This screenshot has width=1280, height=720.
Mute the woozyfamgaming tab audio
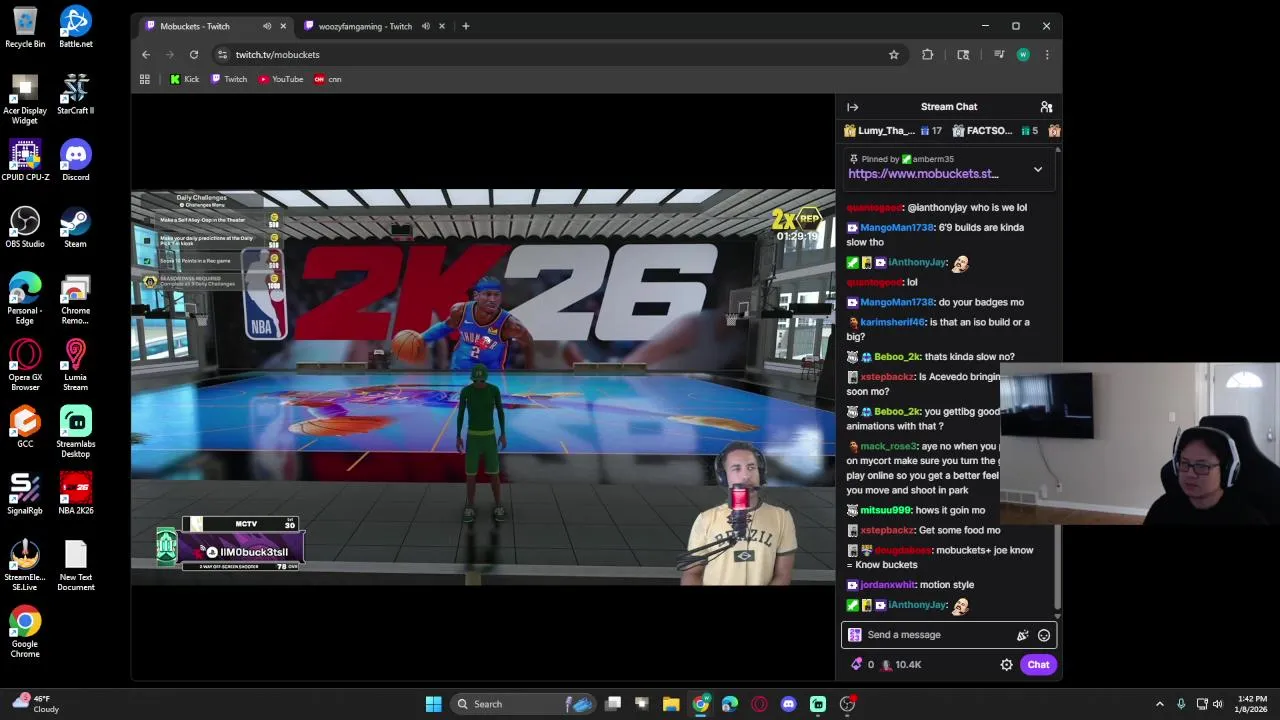pyautogui.click(x=426, y=26)
